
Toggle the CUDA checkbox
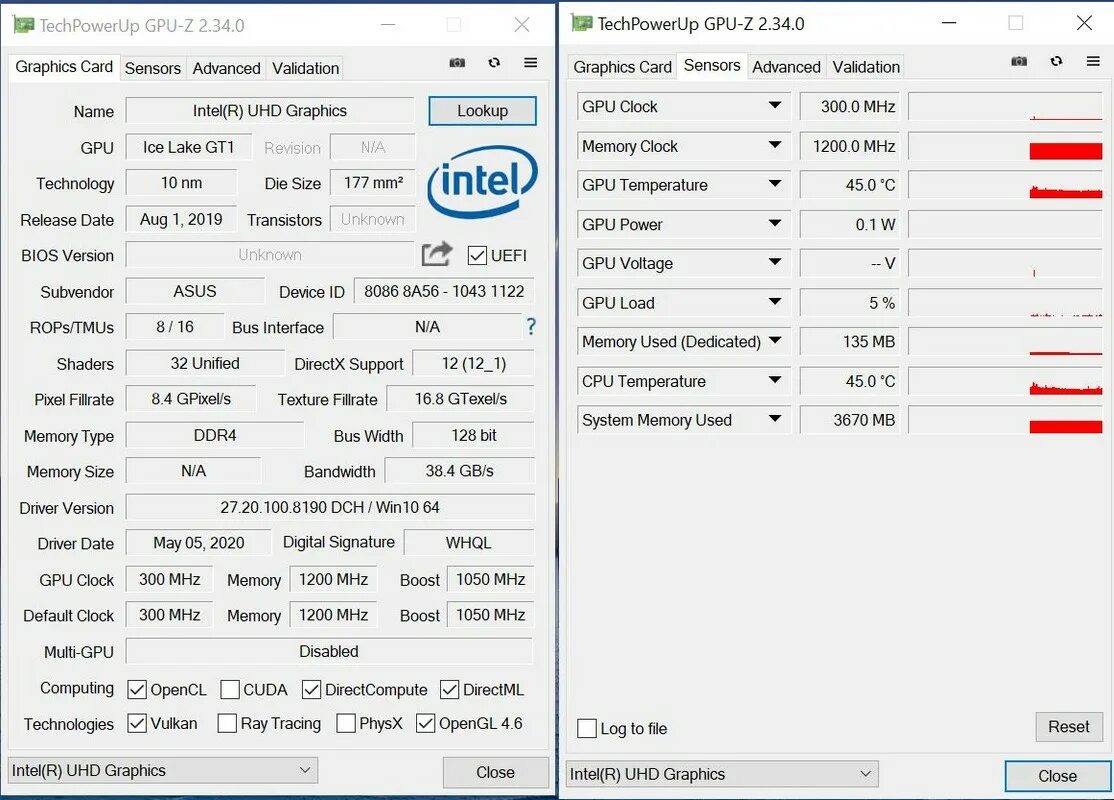point(229,689)
